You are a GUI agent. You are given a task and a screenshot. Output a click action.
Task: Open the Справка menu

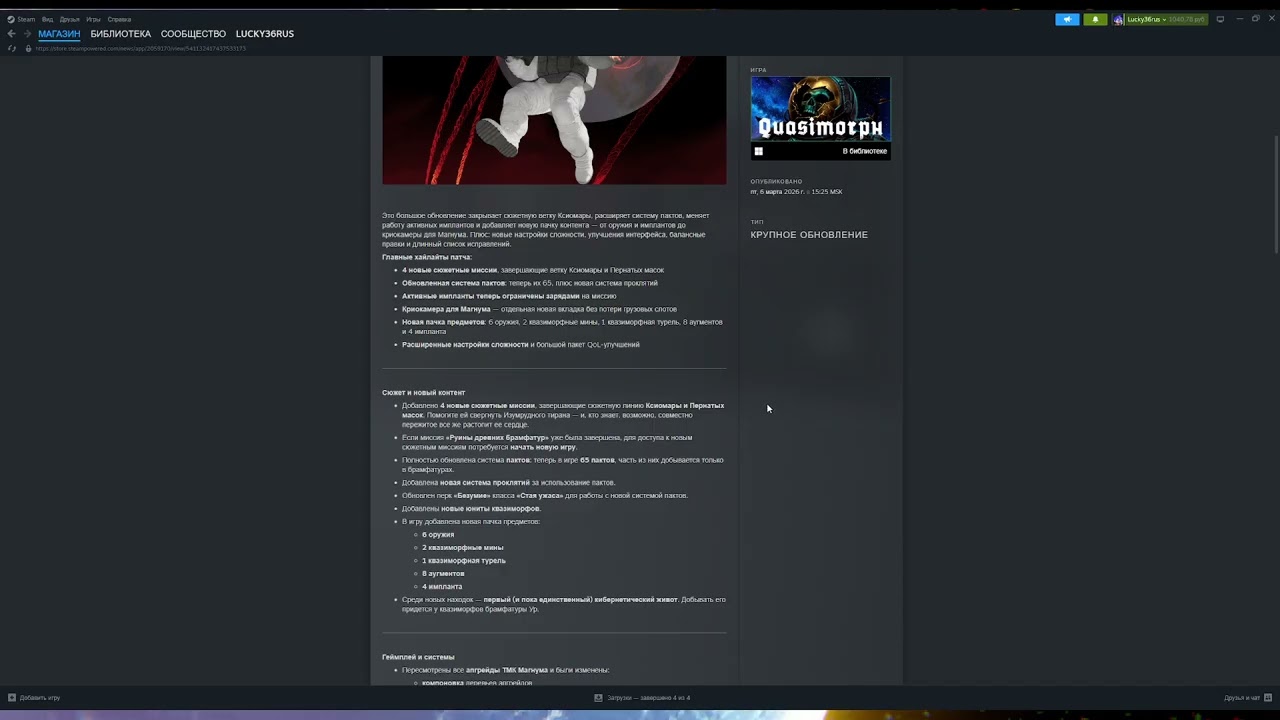pos(119,19)
